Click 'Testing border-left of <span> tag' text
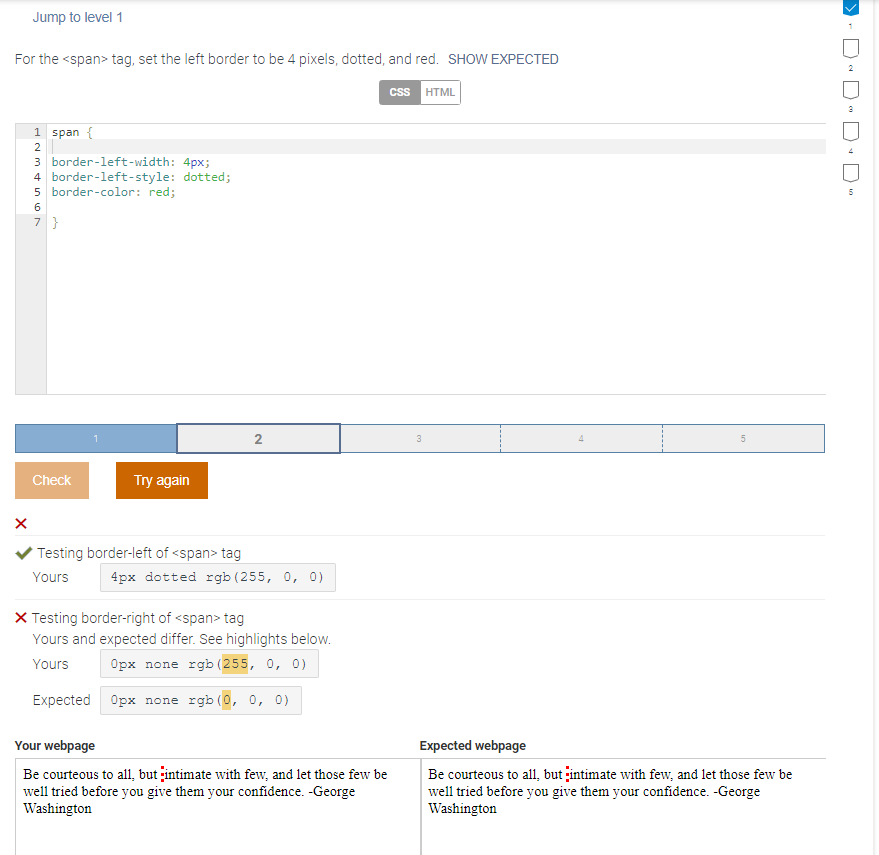 (x=139, y=553)
